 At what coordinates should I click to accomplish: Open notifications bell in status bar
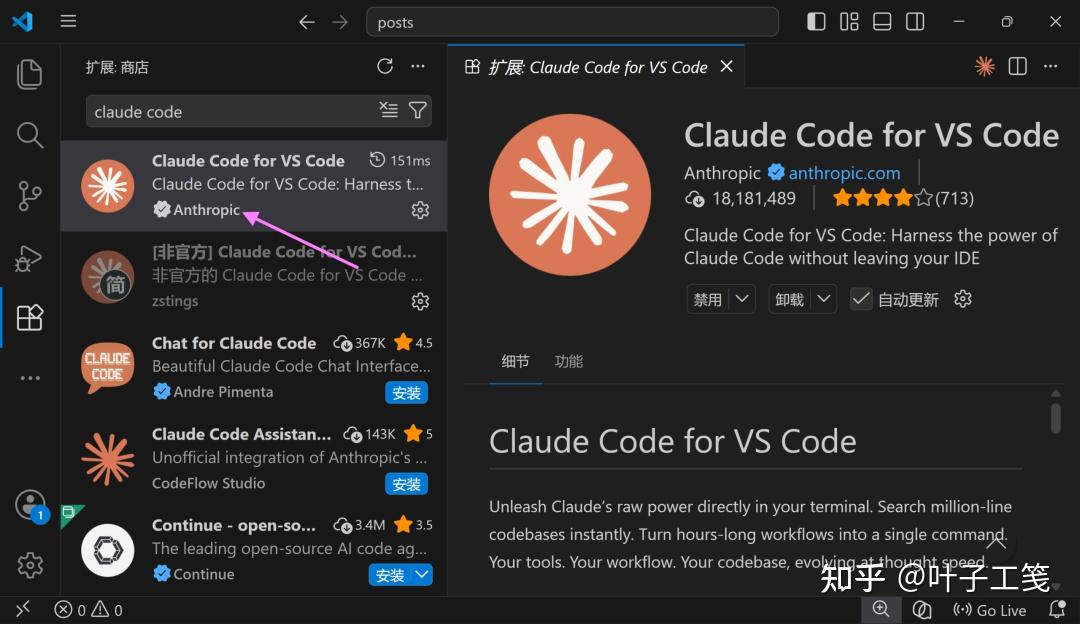coord(1057,610)
